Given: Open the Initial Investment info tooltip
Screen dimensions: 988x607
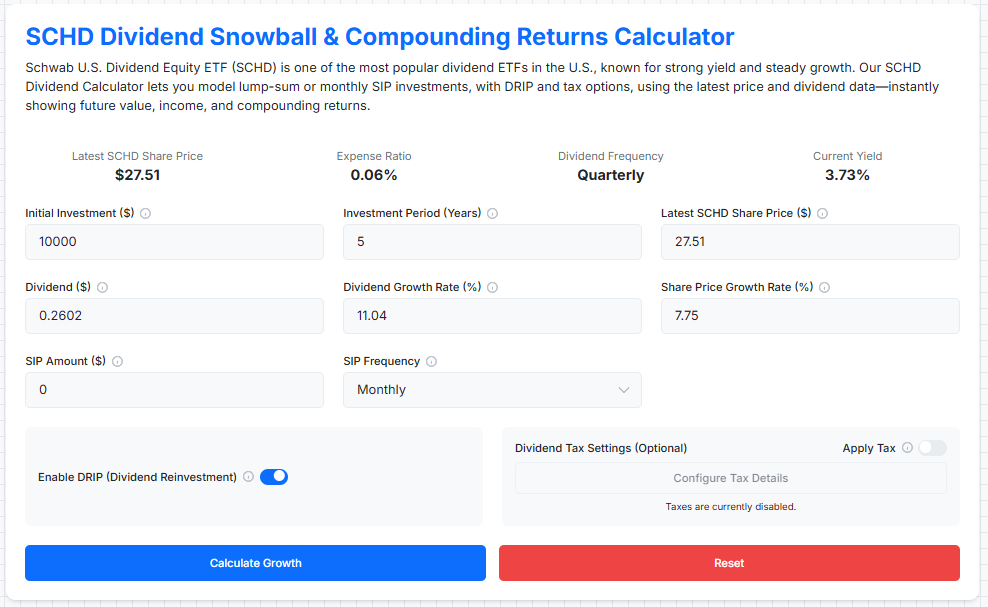Looking at the screenshot, I should (x=146, y=213).
